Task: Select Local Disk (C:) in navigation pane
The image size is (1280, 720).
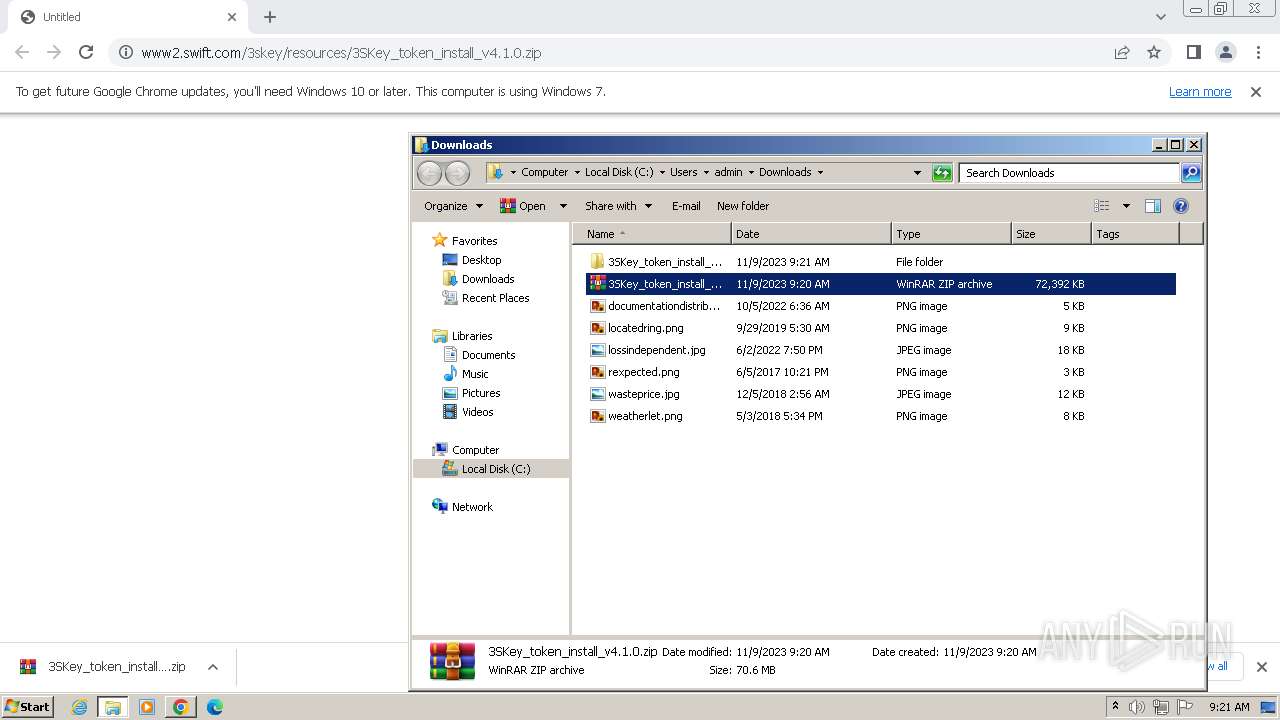Action: (491, 469)
